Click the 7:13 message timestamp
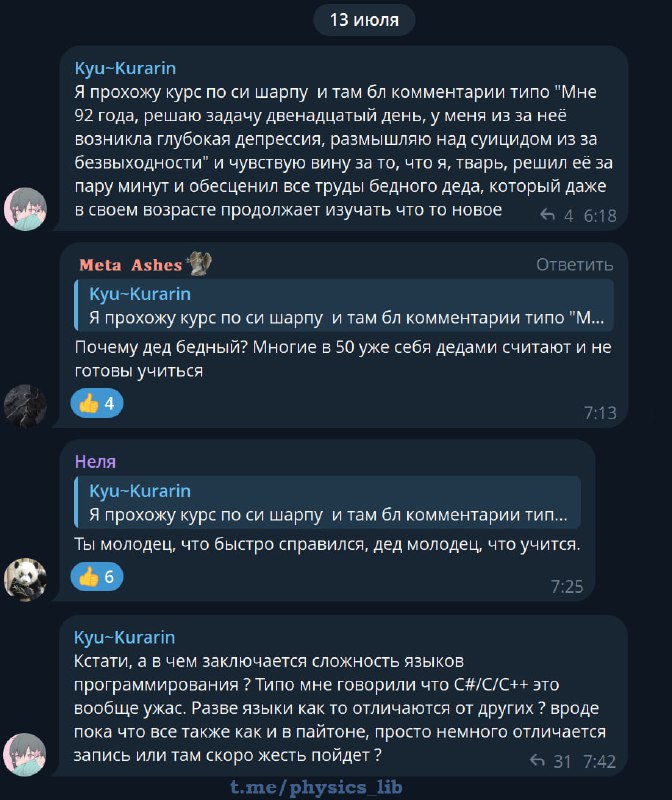This screenshot has width=672, height=800. [x=600, y=413]
